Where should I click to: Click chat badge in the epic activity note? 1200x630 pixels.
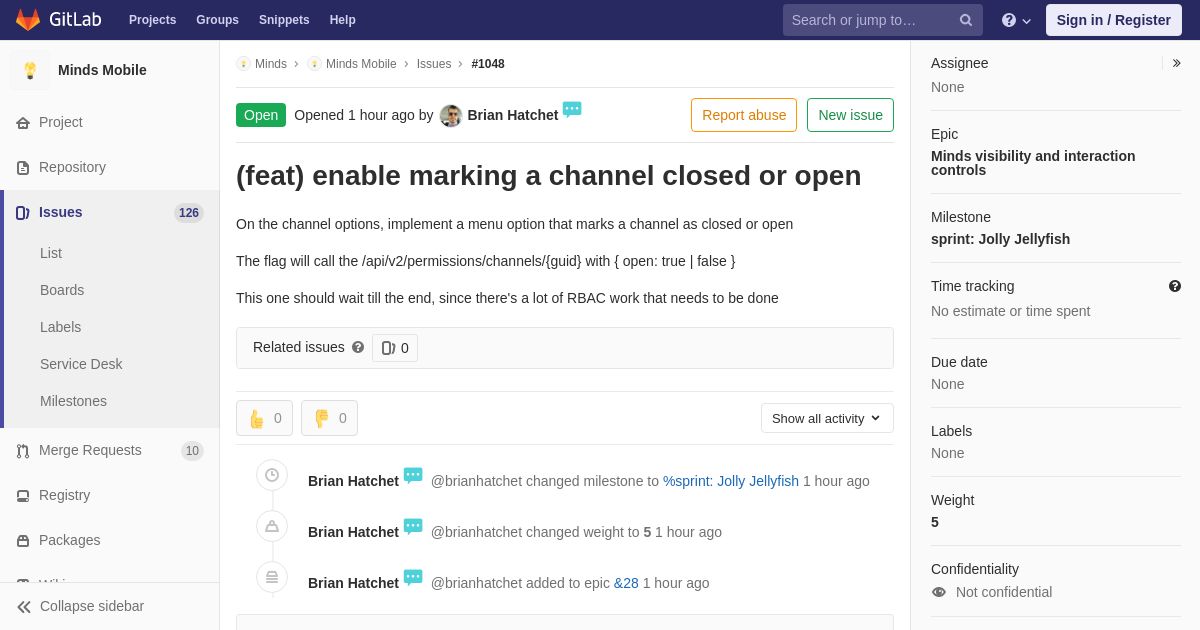click(413, 577)
